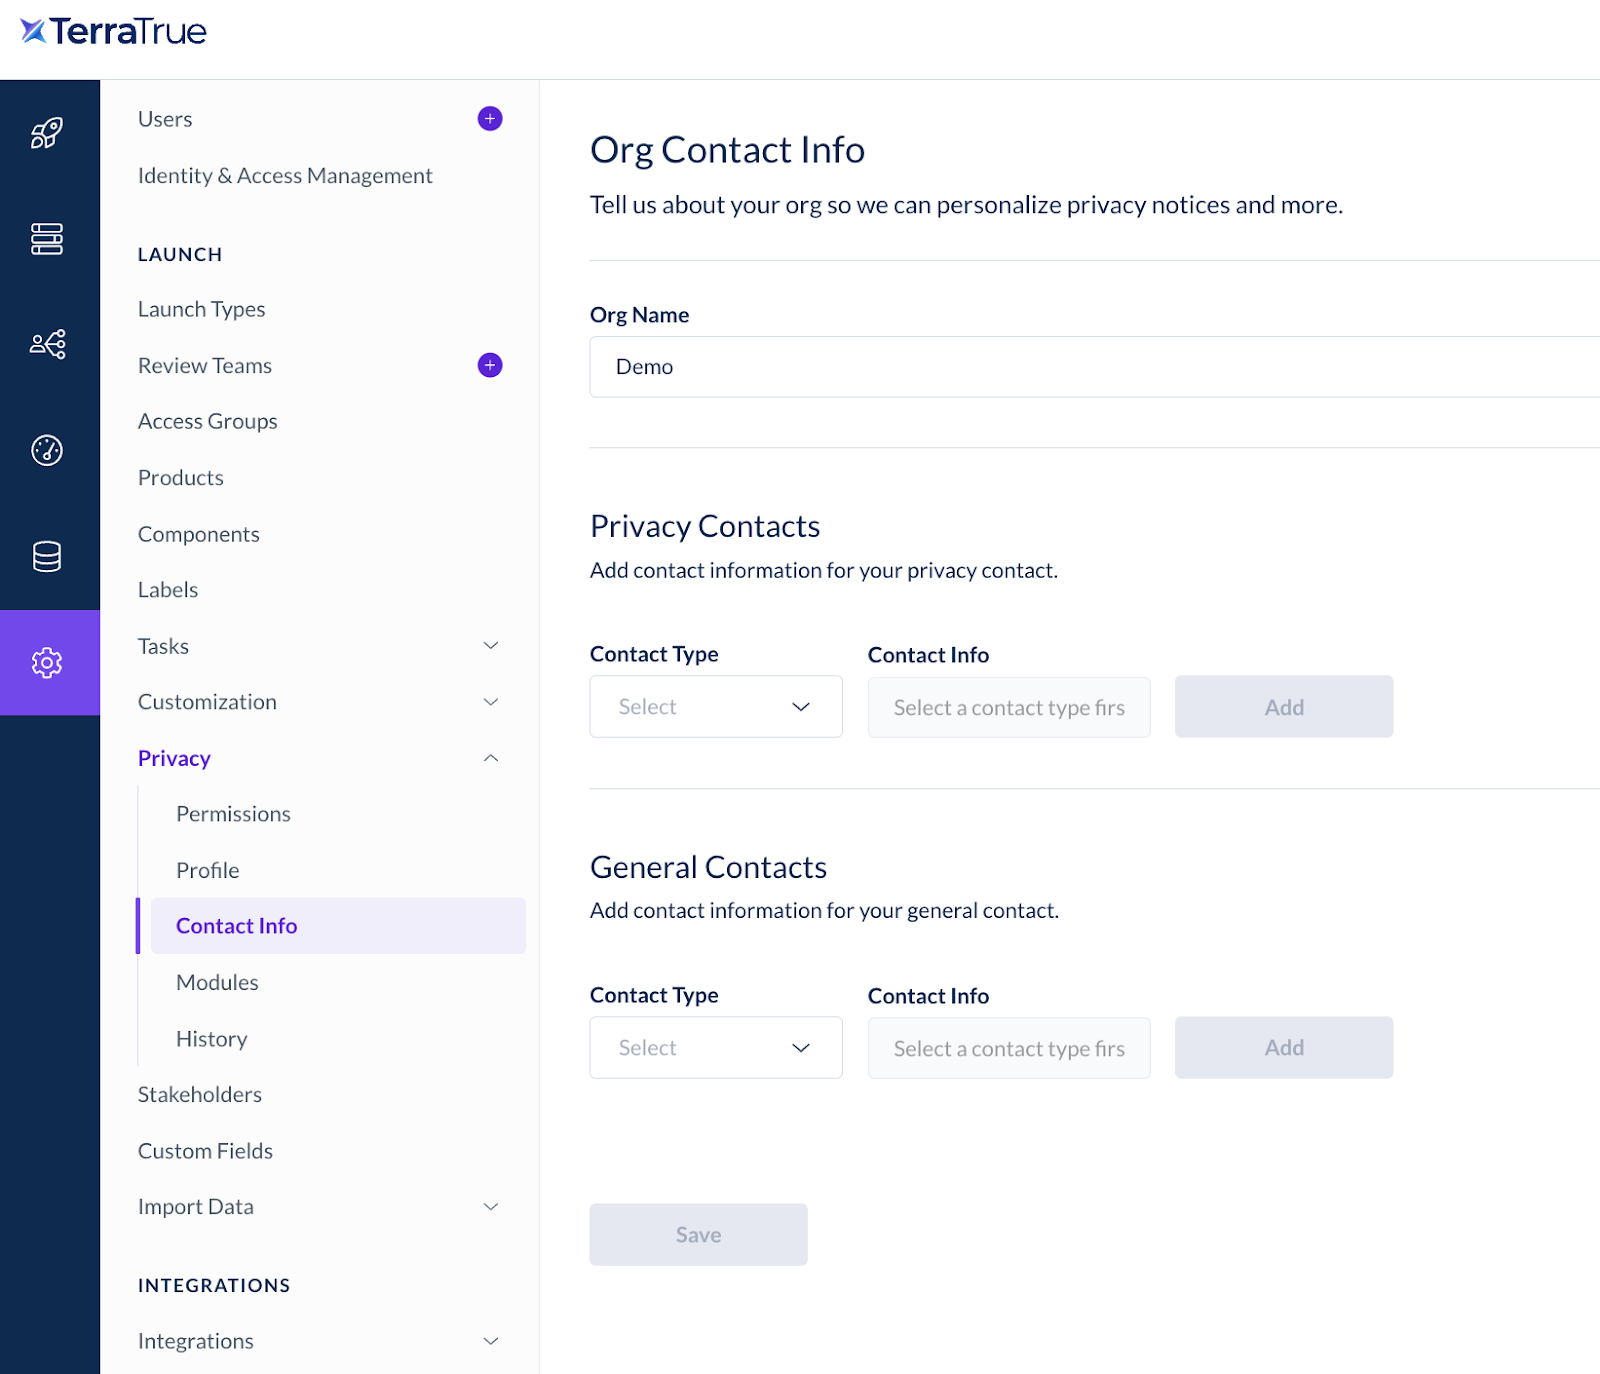Open Identity & Access Management

pos(285,176)
